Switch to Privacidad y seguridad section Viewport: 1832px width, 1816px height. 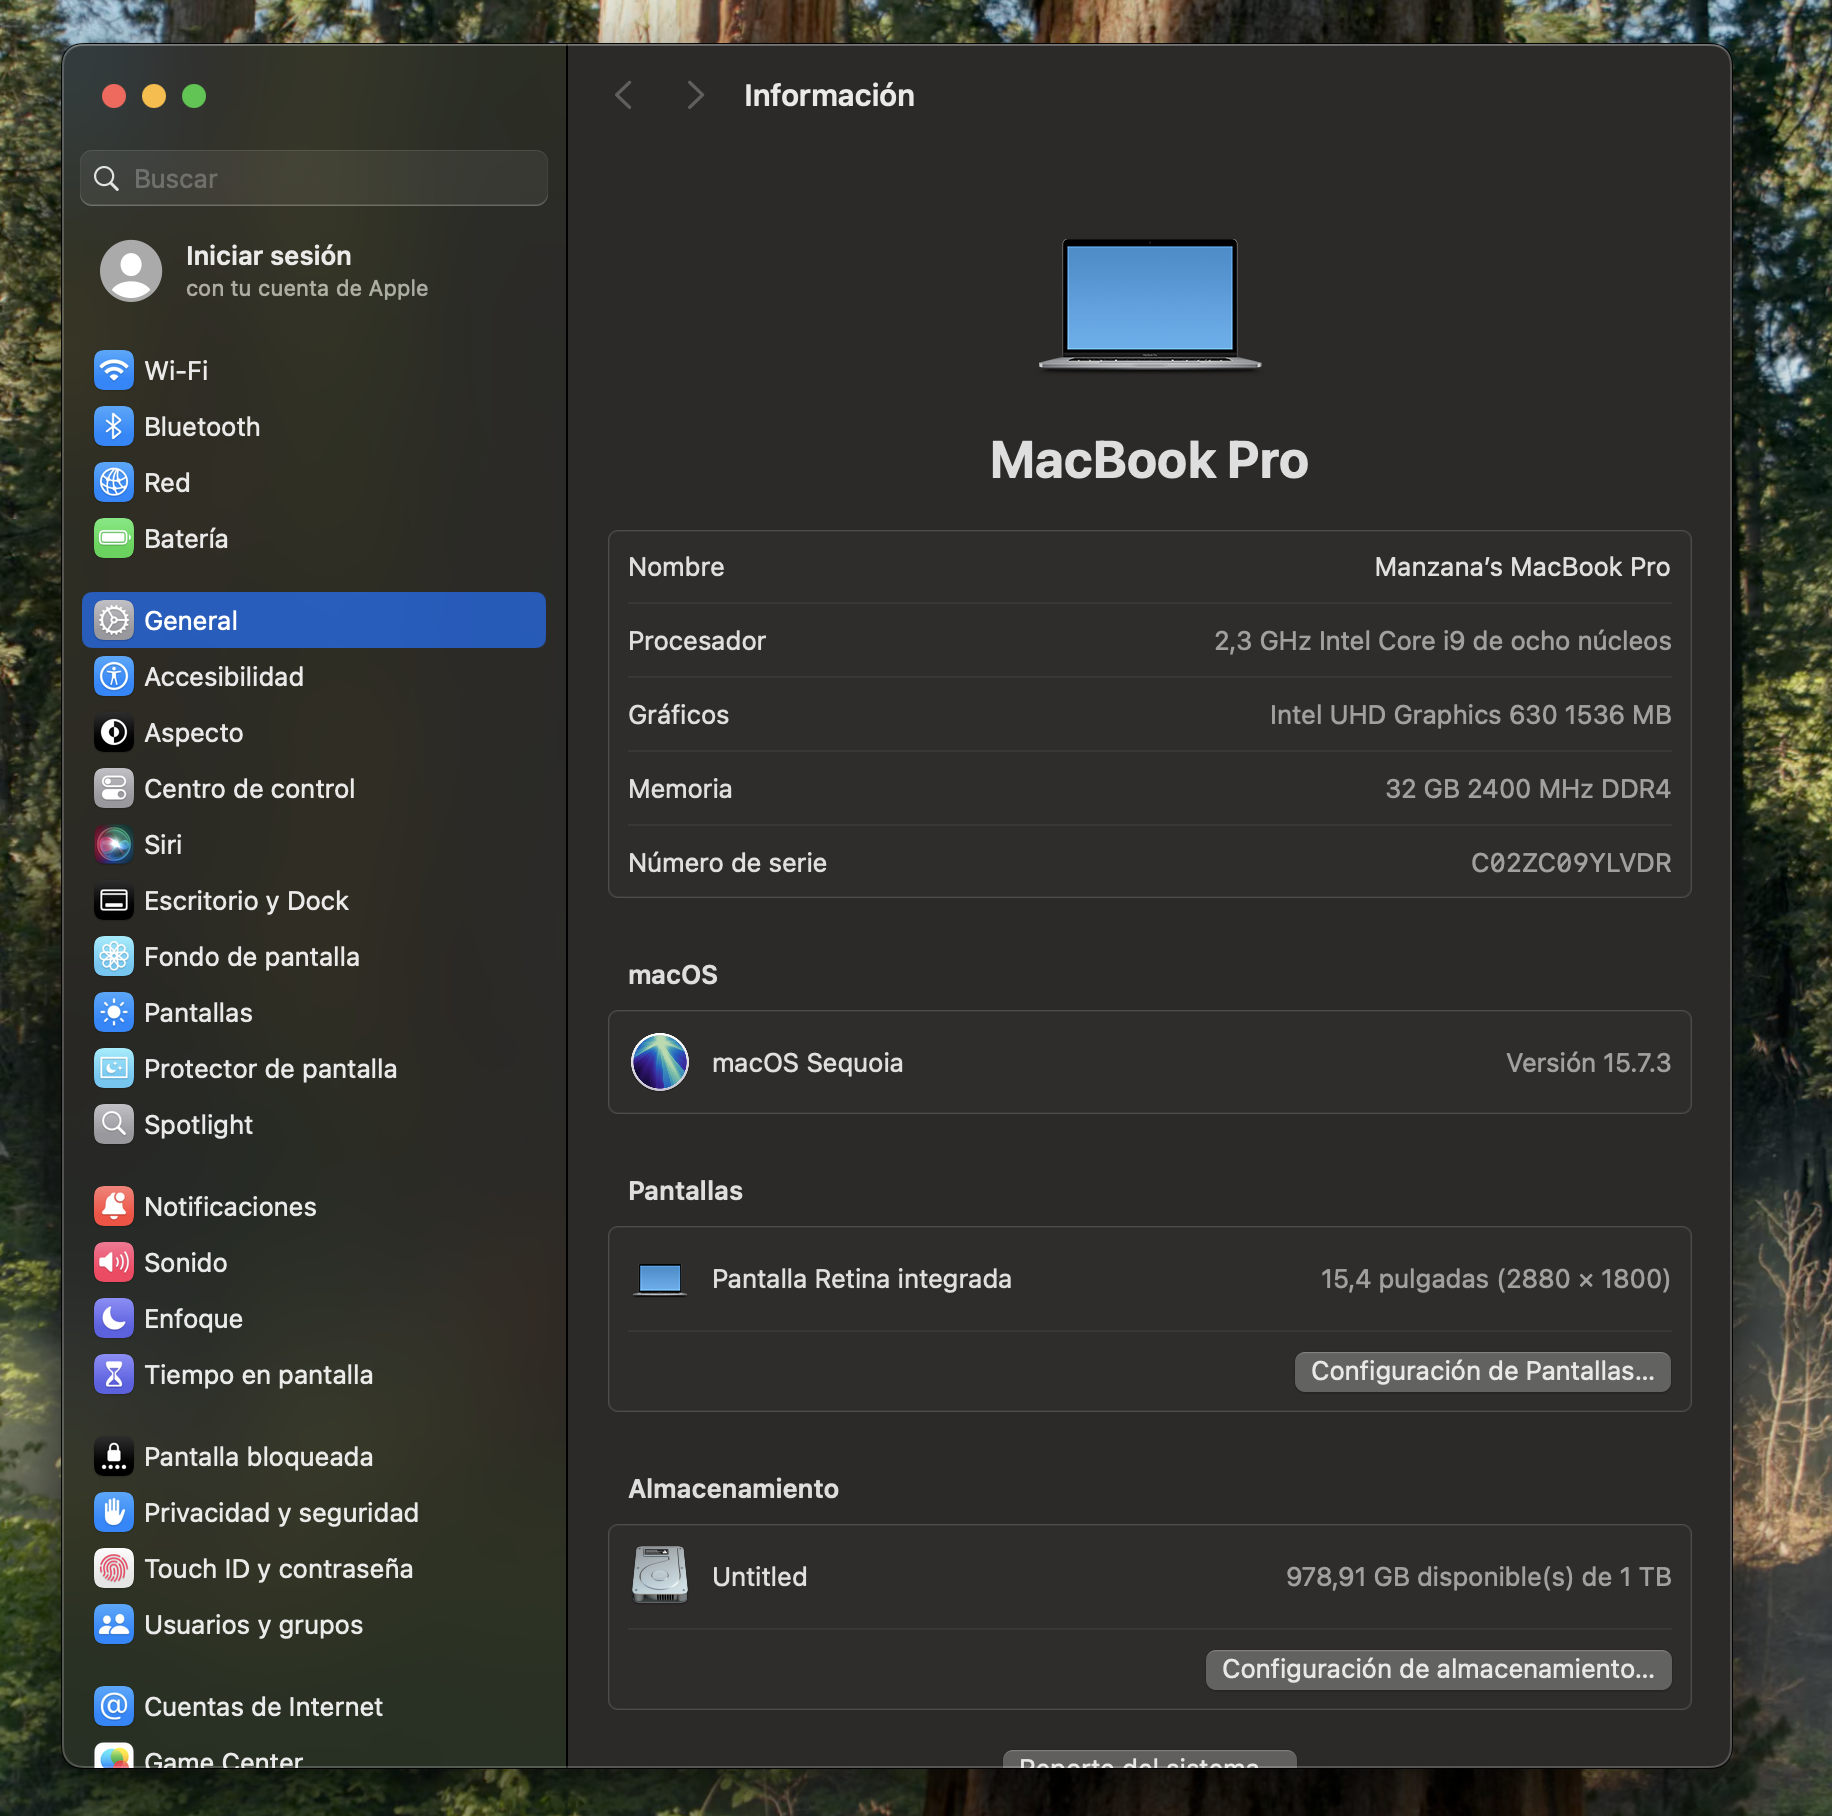tap(281, 1513)
